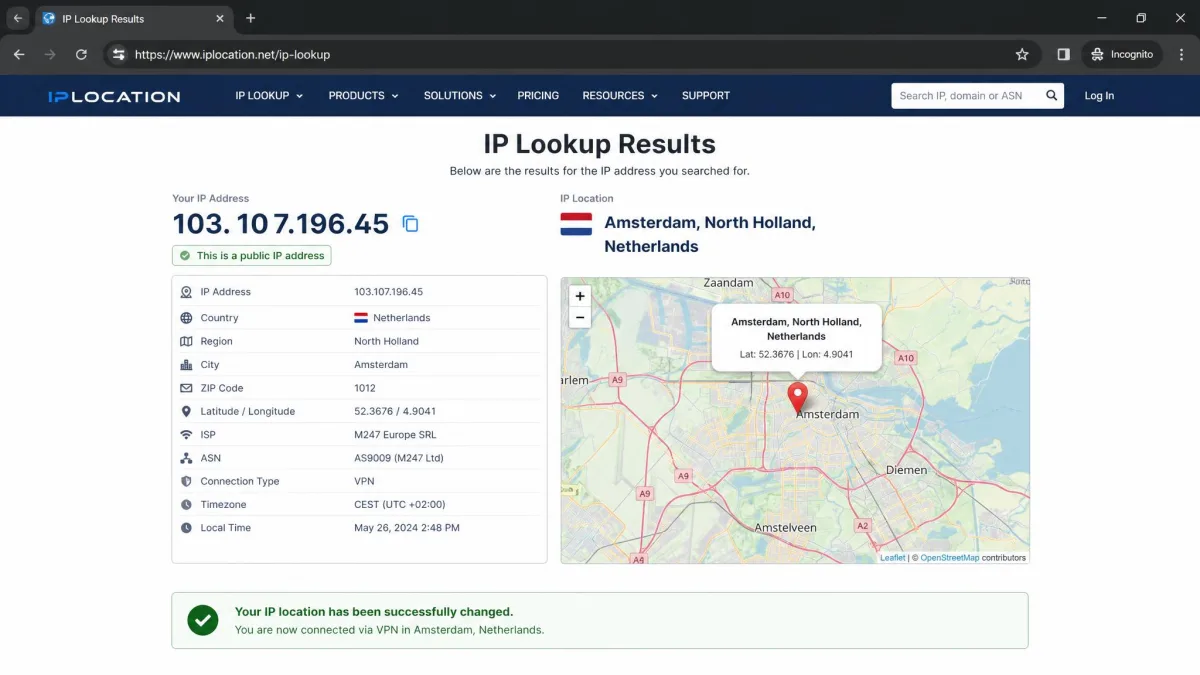This screenshot has width=1200, height=675.
Task: Select the coordinates 52.3676 / 4.9041
Action: (x=395, y=411)
